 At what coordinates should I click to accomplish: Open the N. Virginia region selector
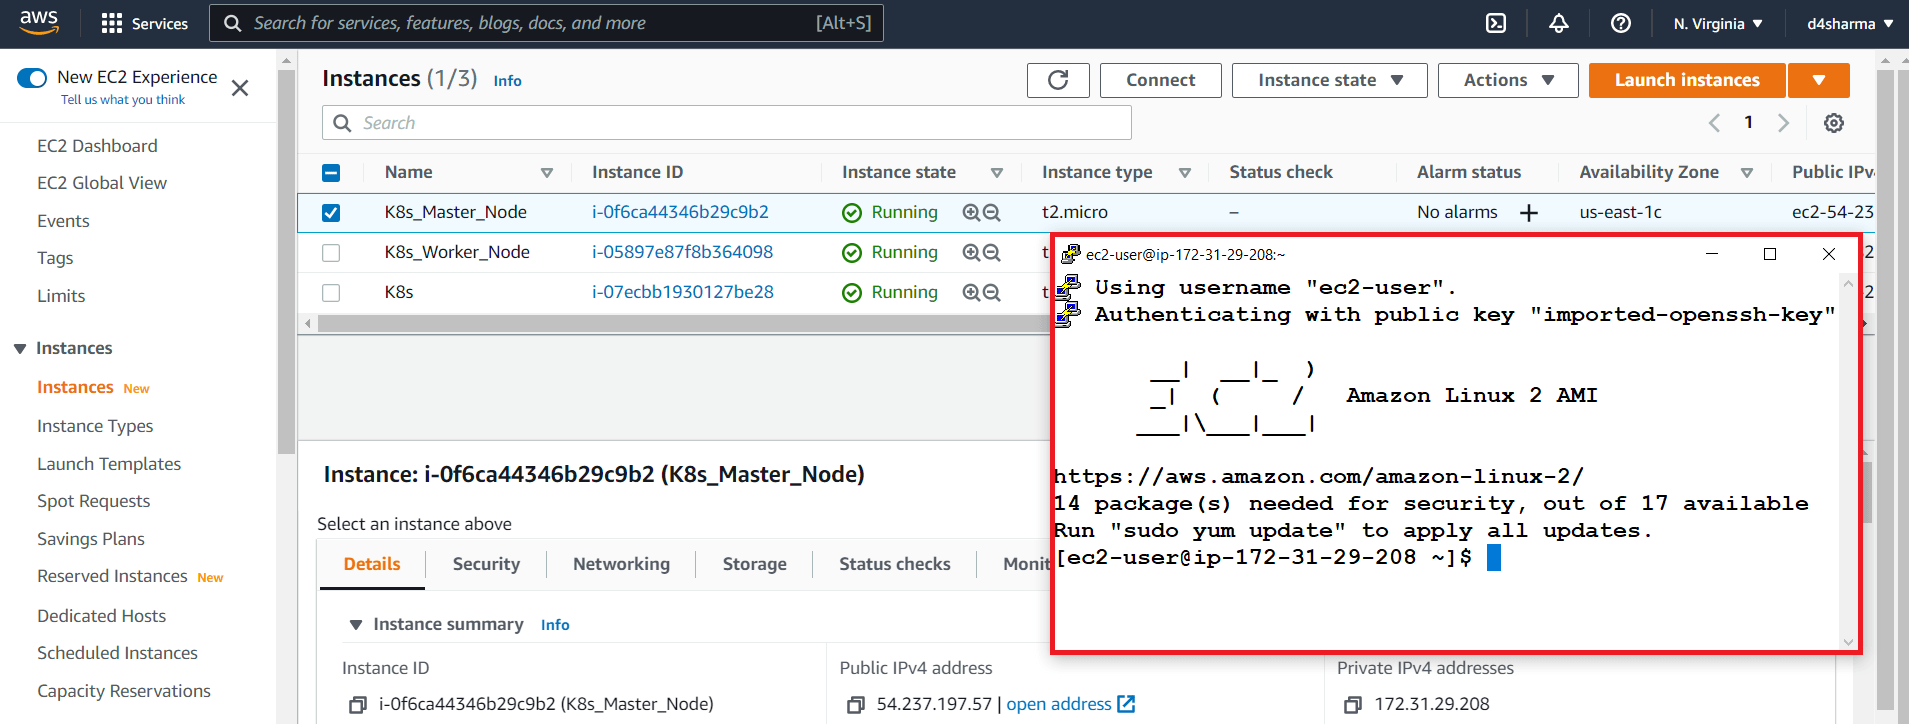(x=1717, y=23)
